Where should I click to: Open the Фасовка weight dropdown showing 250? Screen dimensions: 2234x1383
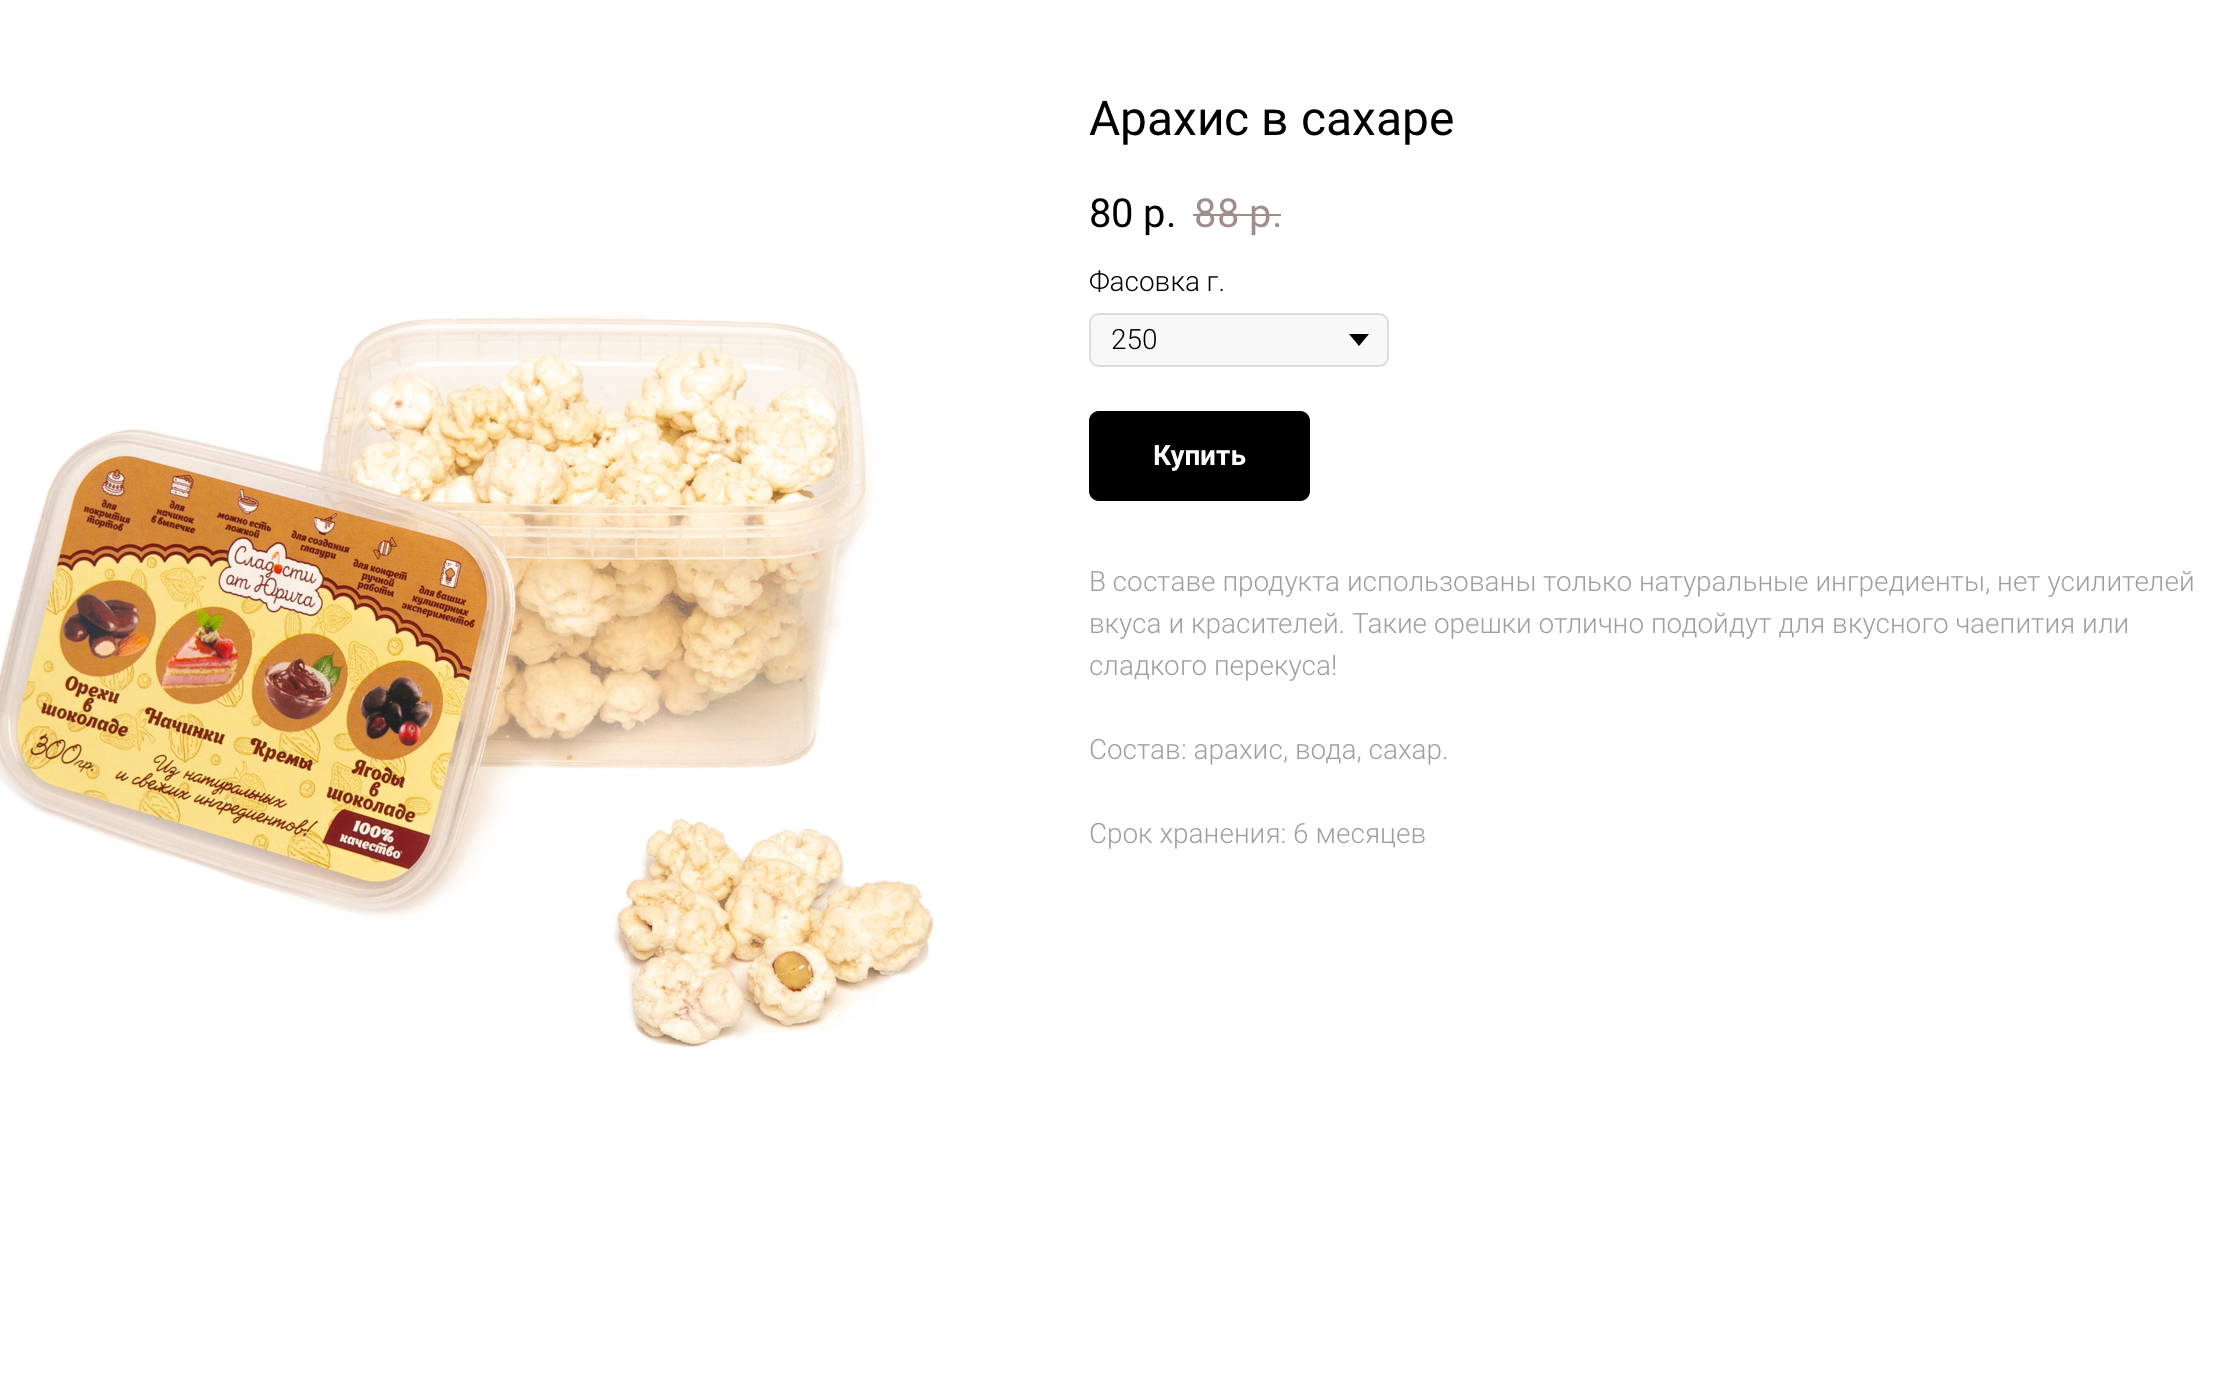(1238, 340)
